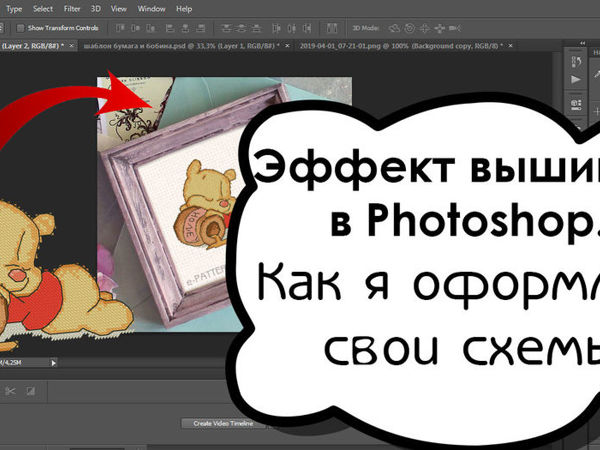The image size is (600, 450).
Task: Click Distribute top edges icon
Action: click(226, 28)
